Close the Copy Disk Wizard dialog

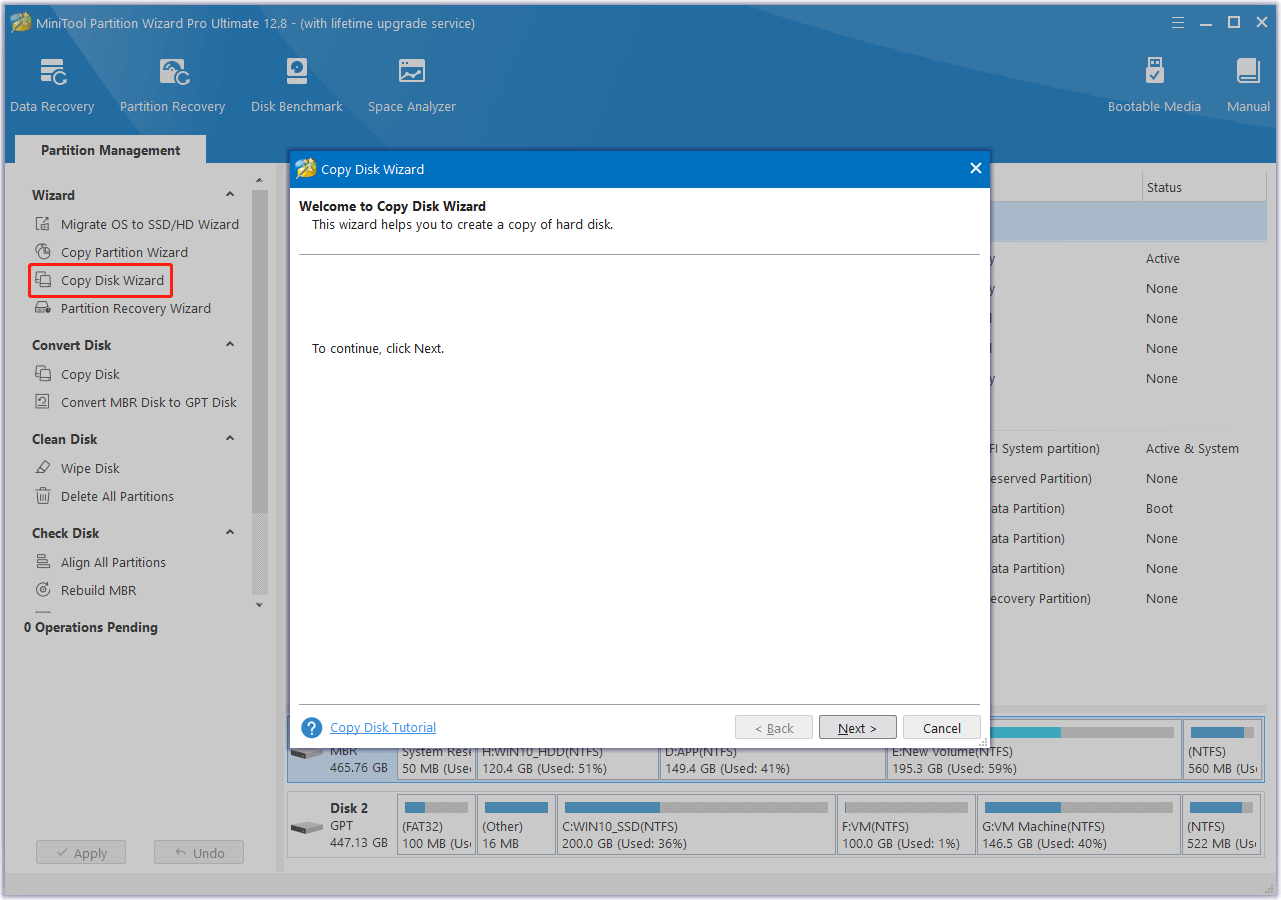coord(976,168)
